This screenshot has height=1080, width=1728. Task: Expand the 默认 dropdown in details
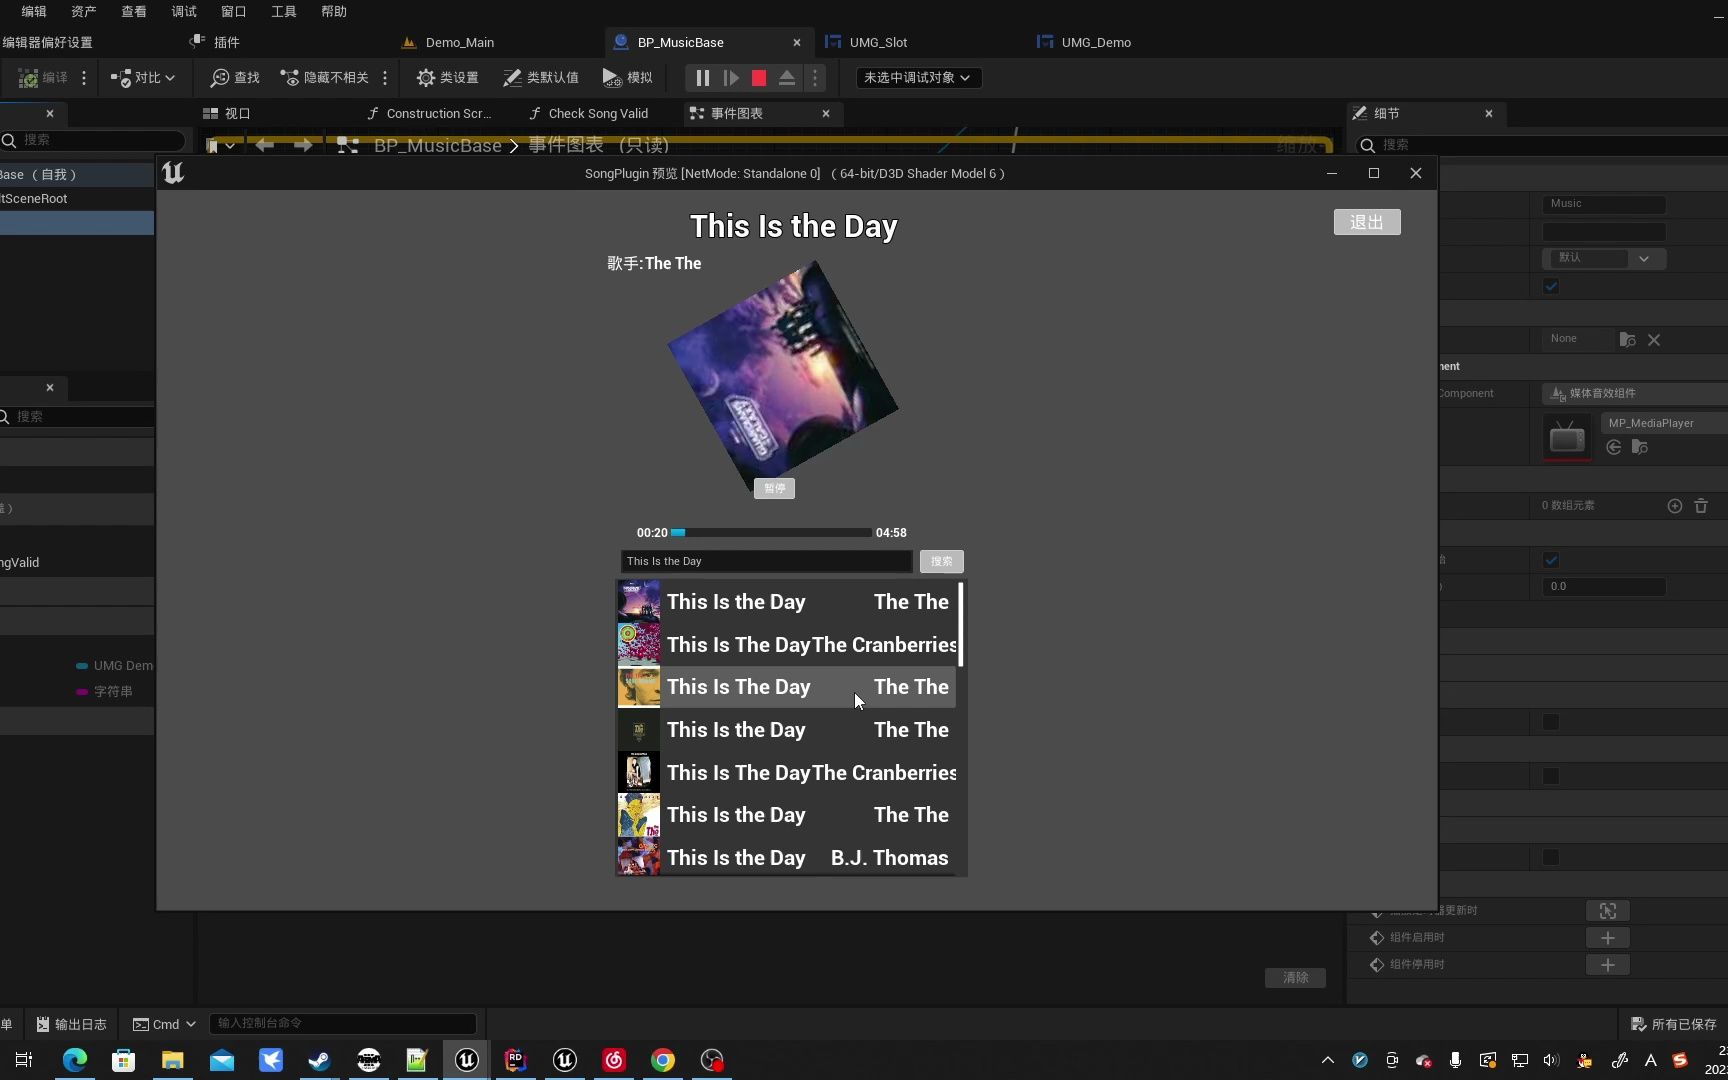[1604, 258]
